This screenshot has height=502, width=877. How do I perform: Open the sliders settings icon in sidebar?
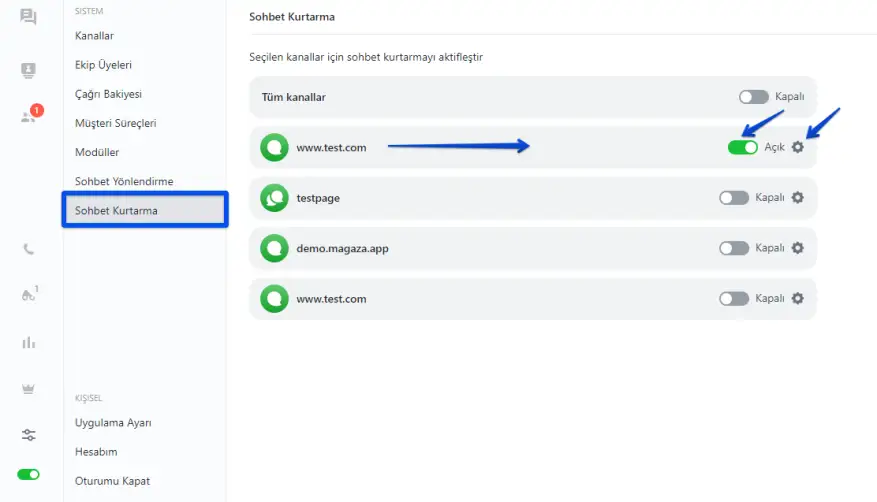(x=28, y=435)
